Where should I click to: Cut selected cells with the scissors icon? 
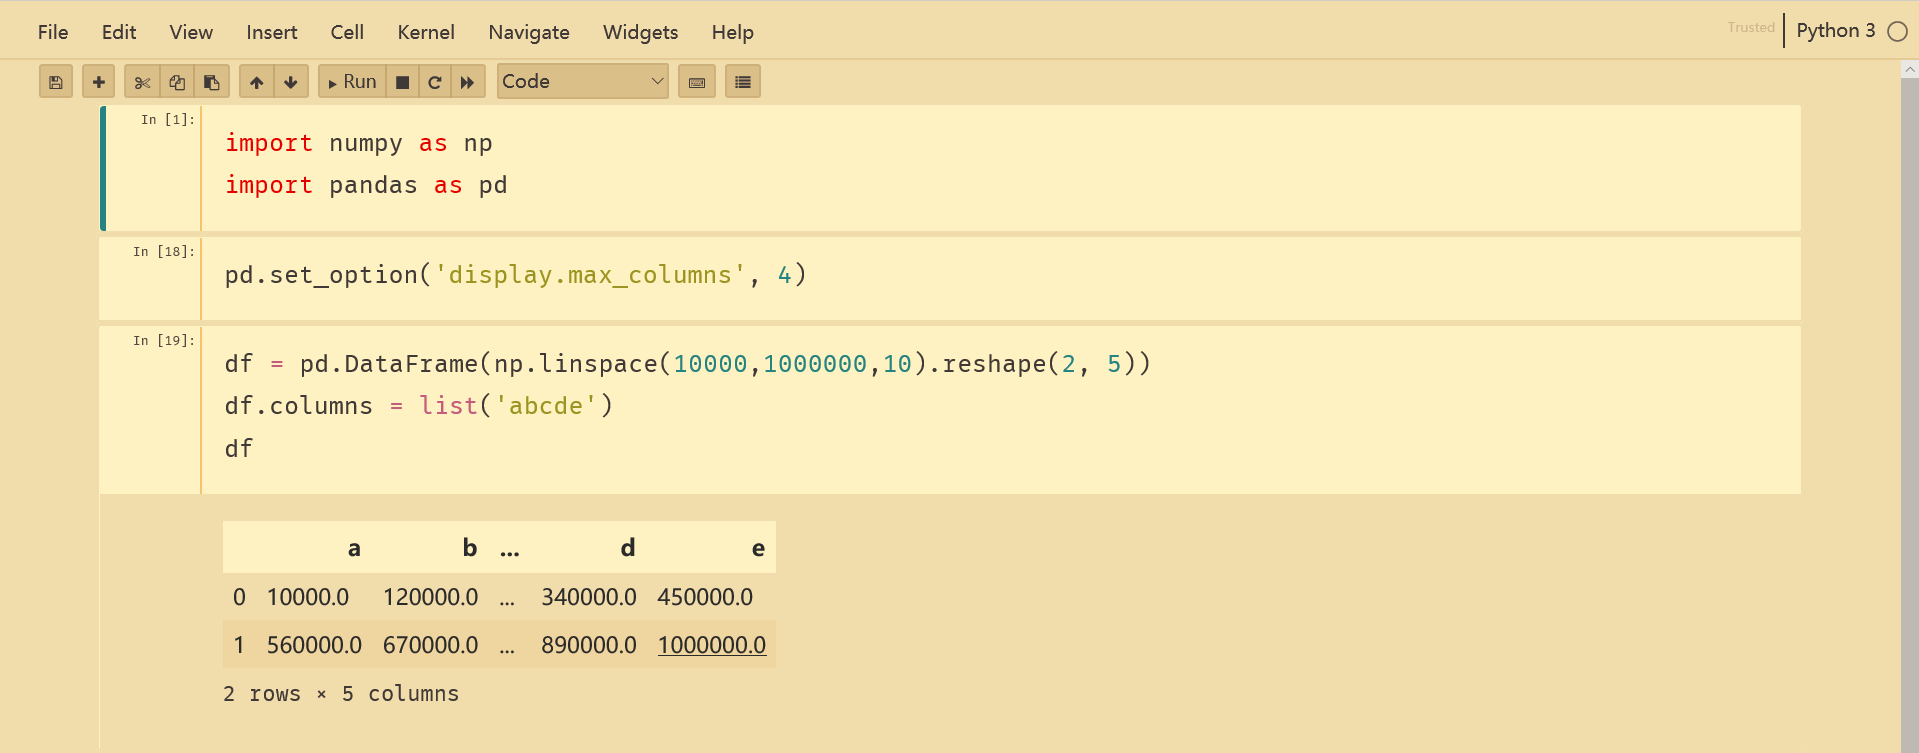(142, 82)
